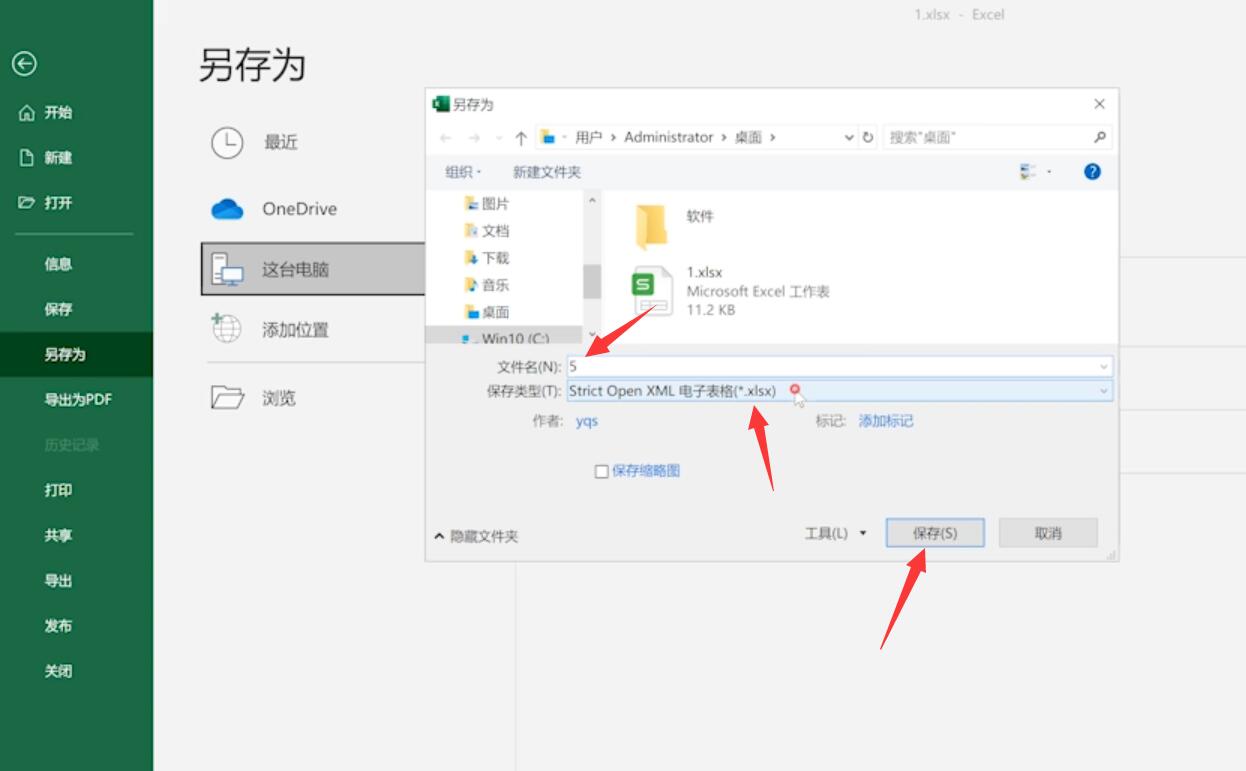
Task: Open 打印 in backstage menu
Action: coord(58,490)
